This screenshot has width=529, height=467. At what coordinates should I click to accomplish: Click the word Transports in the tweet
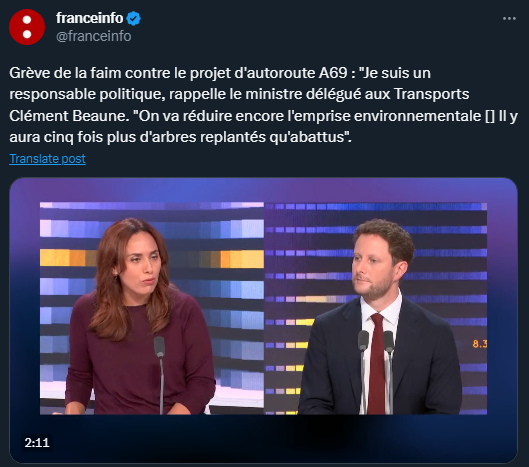(x=431, y=94)
